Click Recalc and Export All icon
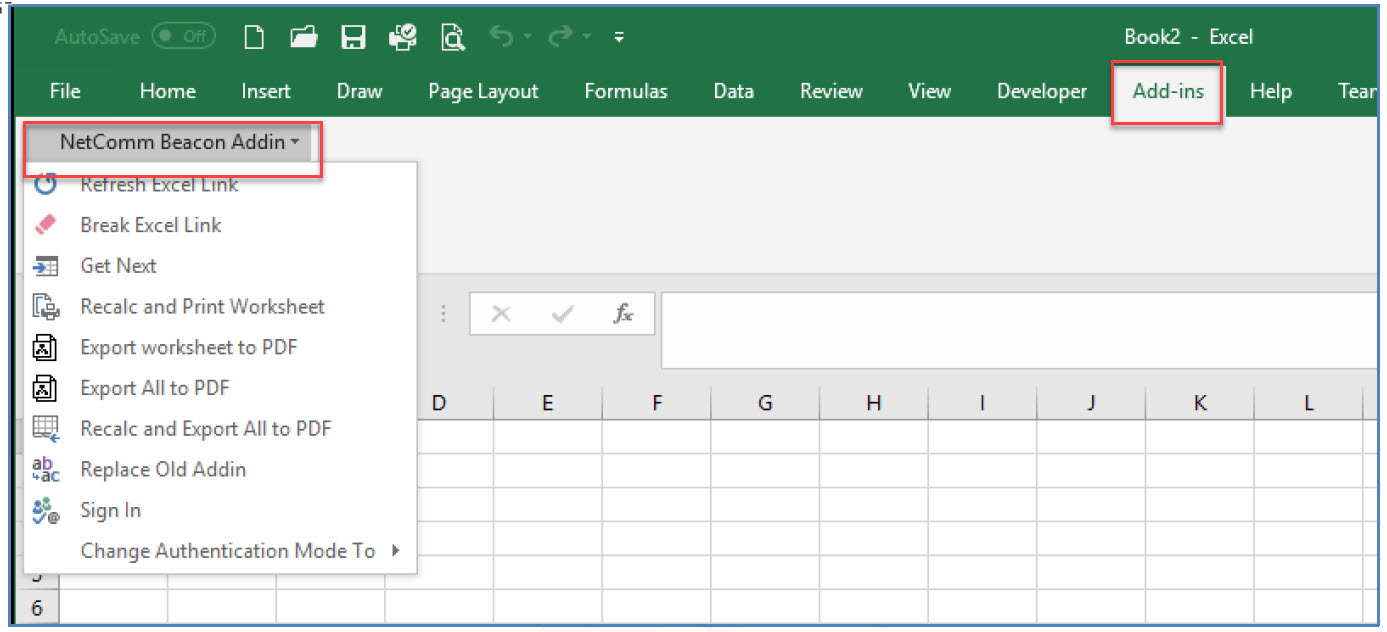Viewport: 1387px width, 632px height. (46, 429)
